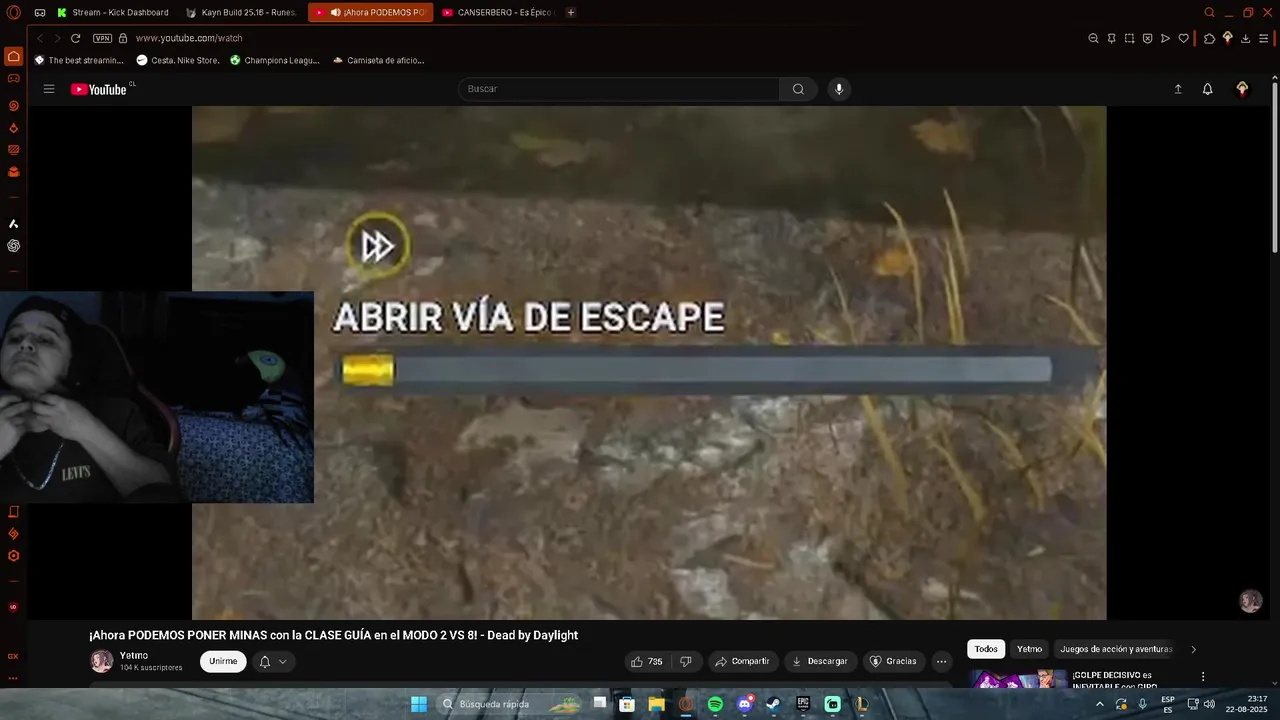The width and height of the screenshot is (1280, 720).
Task: Open the Windows Start menu
Action: pos(419,704)
